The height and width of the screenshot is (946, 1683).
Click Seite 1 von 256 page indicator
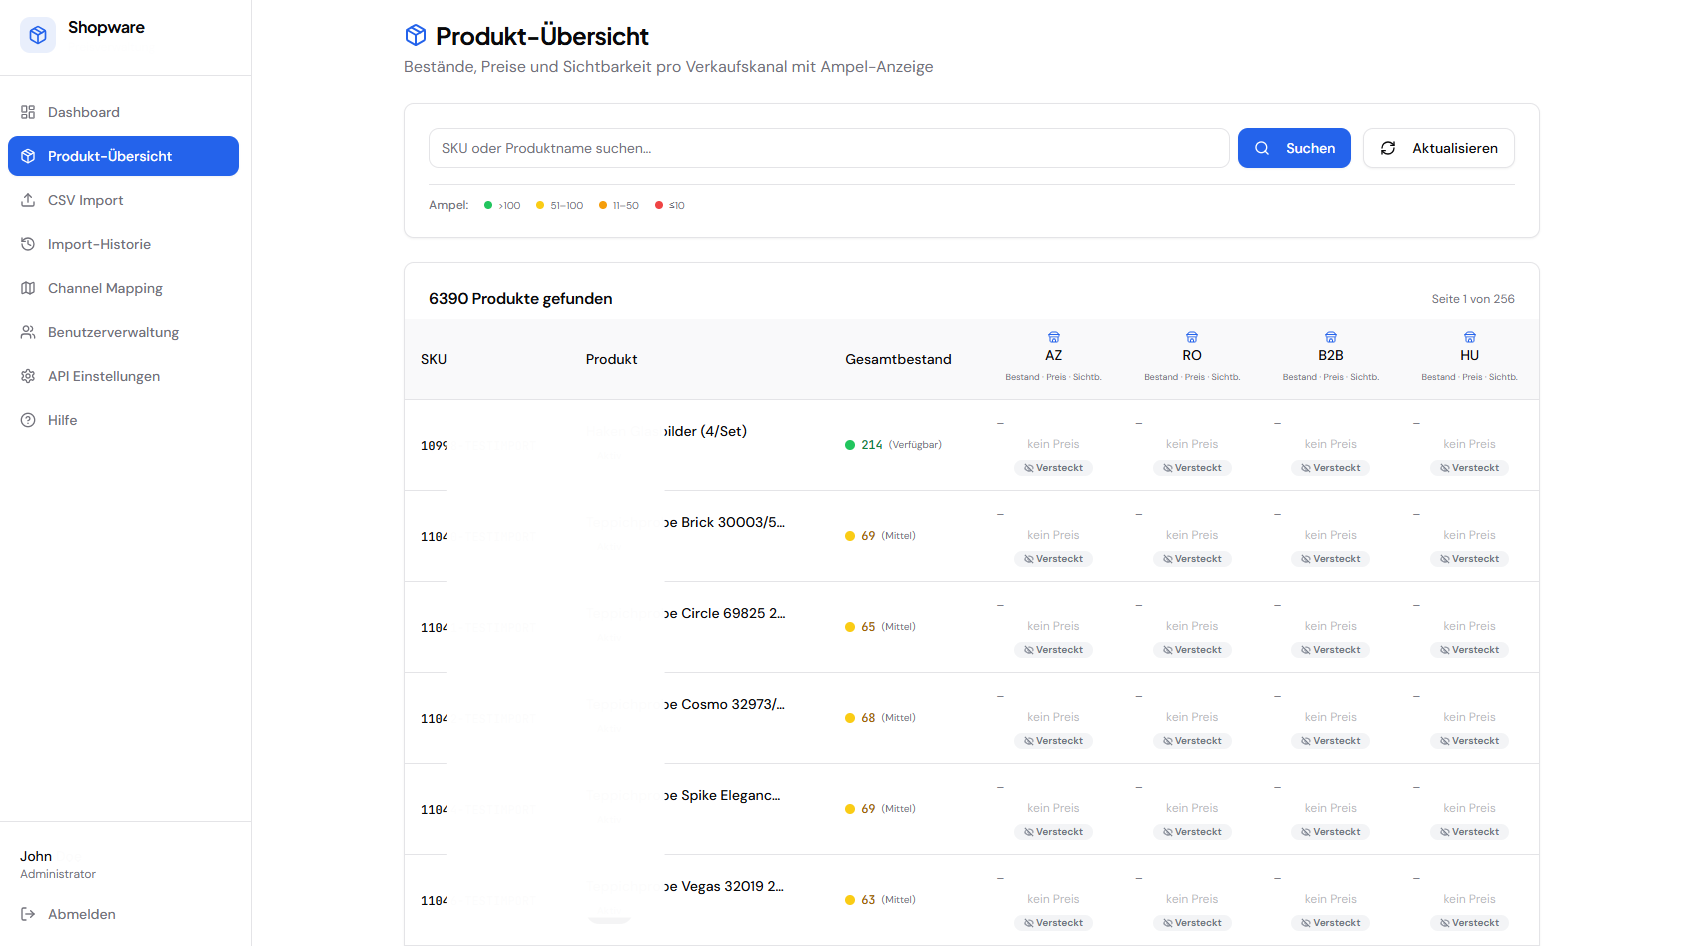pyautogui.click(x=1473, y=299)
